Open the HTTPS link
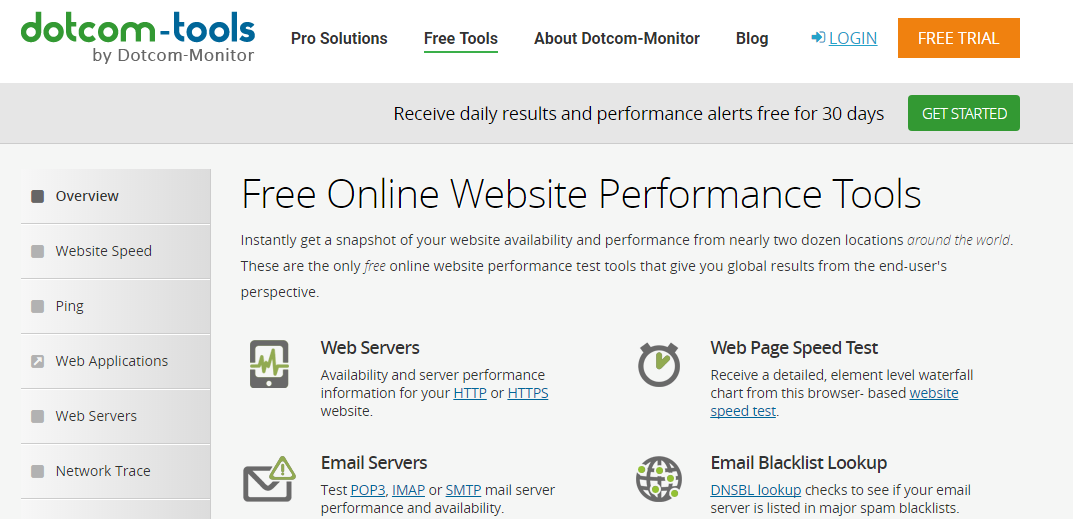Image resolution: width=1073 pixels, height=519 pixels. 528,394
